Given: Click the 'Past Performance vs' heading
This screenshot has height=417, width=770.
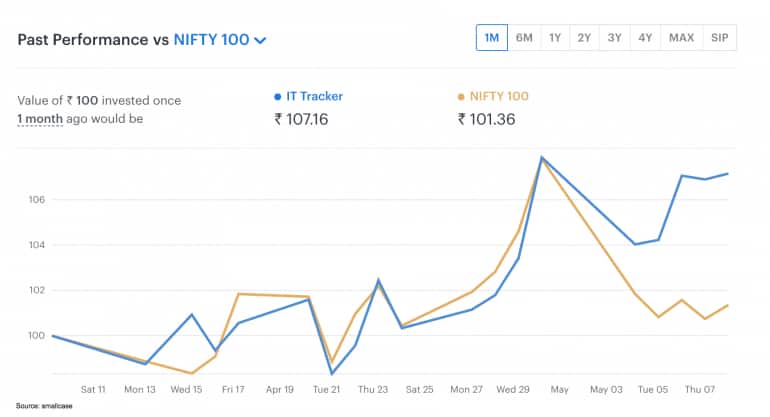Looking at the screenshot, I should click(93, 40).
